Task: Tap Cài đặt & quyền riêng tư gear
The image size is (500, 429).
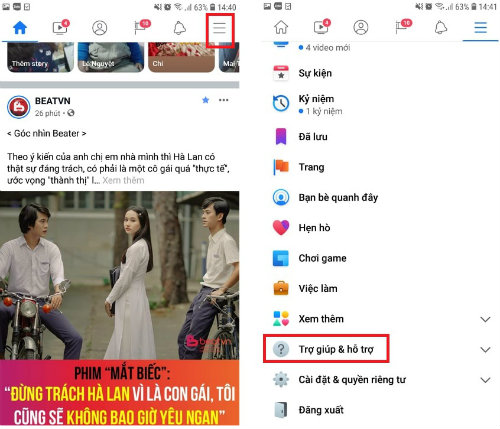Action: (x=281, y=379)
